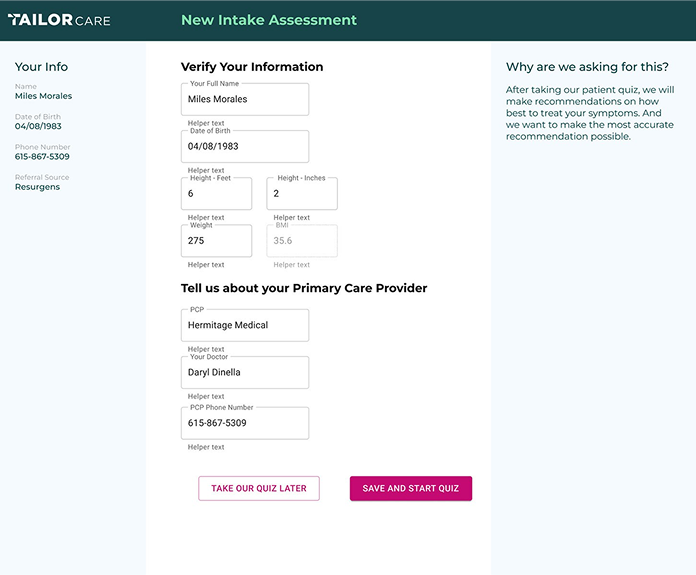Click the Your Full Name field
696x575 pixels.
[245, 99]
